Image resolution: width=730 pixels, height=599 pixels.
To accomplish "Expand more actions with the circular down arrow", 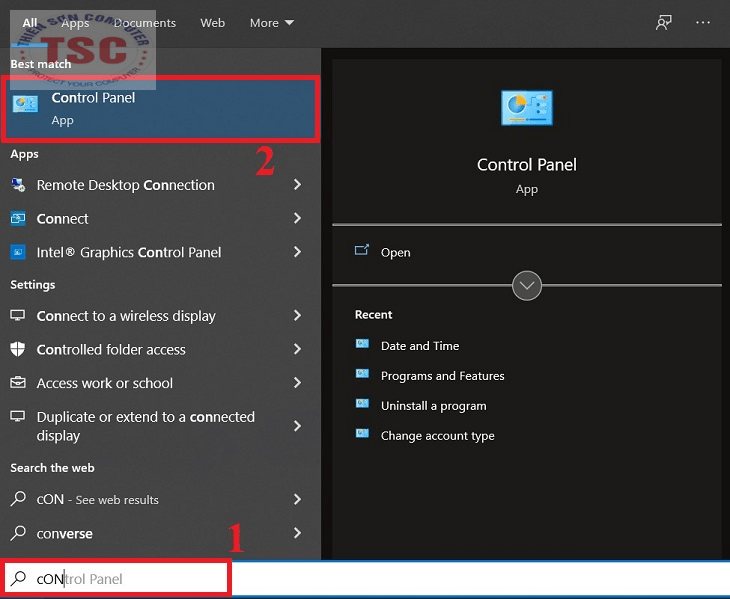I will pos(527,285).
